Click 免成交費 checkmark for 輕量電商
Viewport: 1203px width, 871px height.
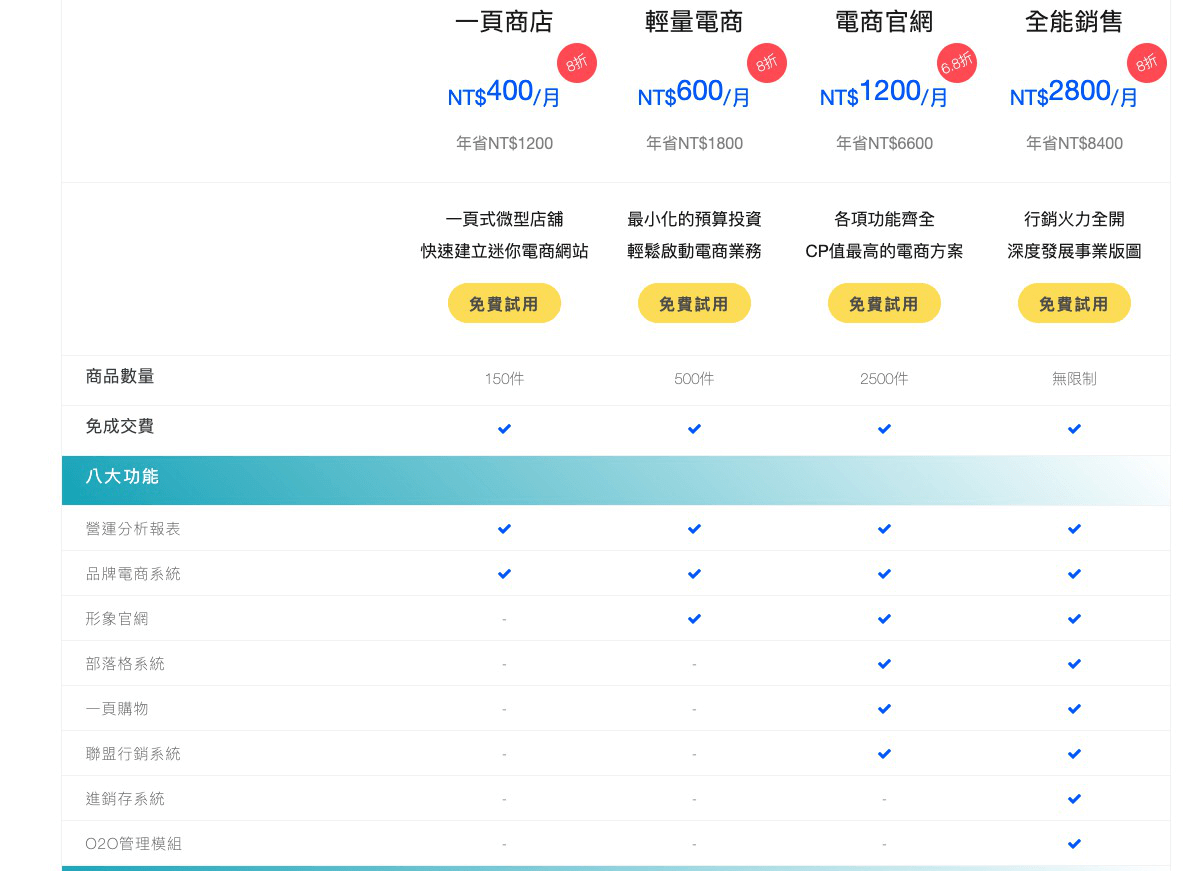[694, 429]
